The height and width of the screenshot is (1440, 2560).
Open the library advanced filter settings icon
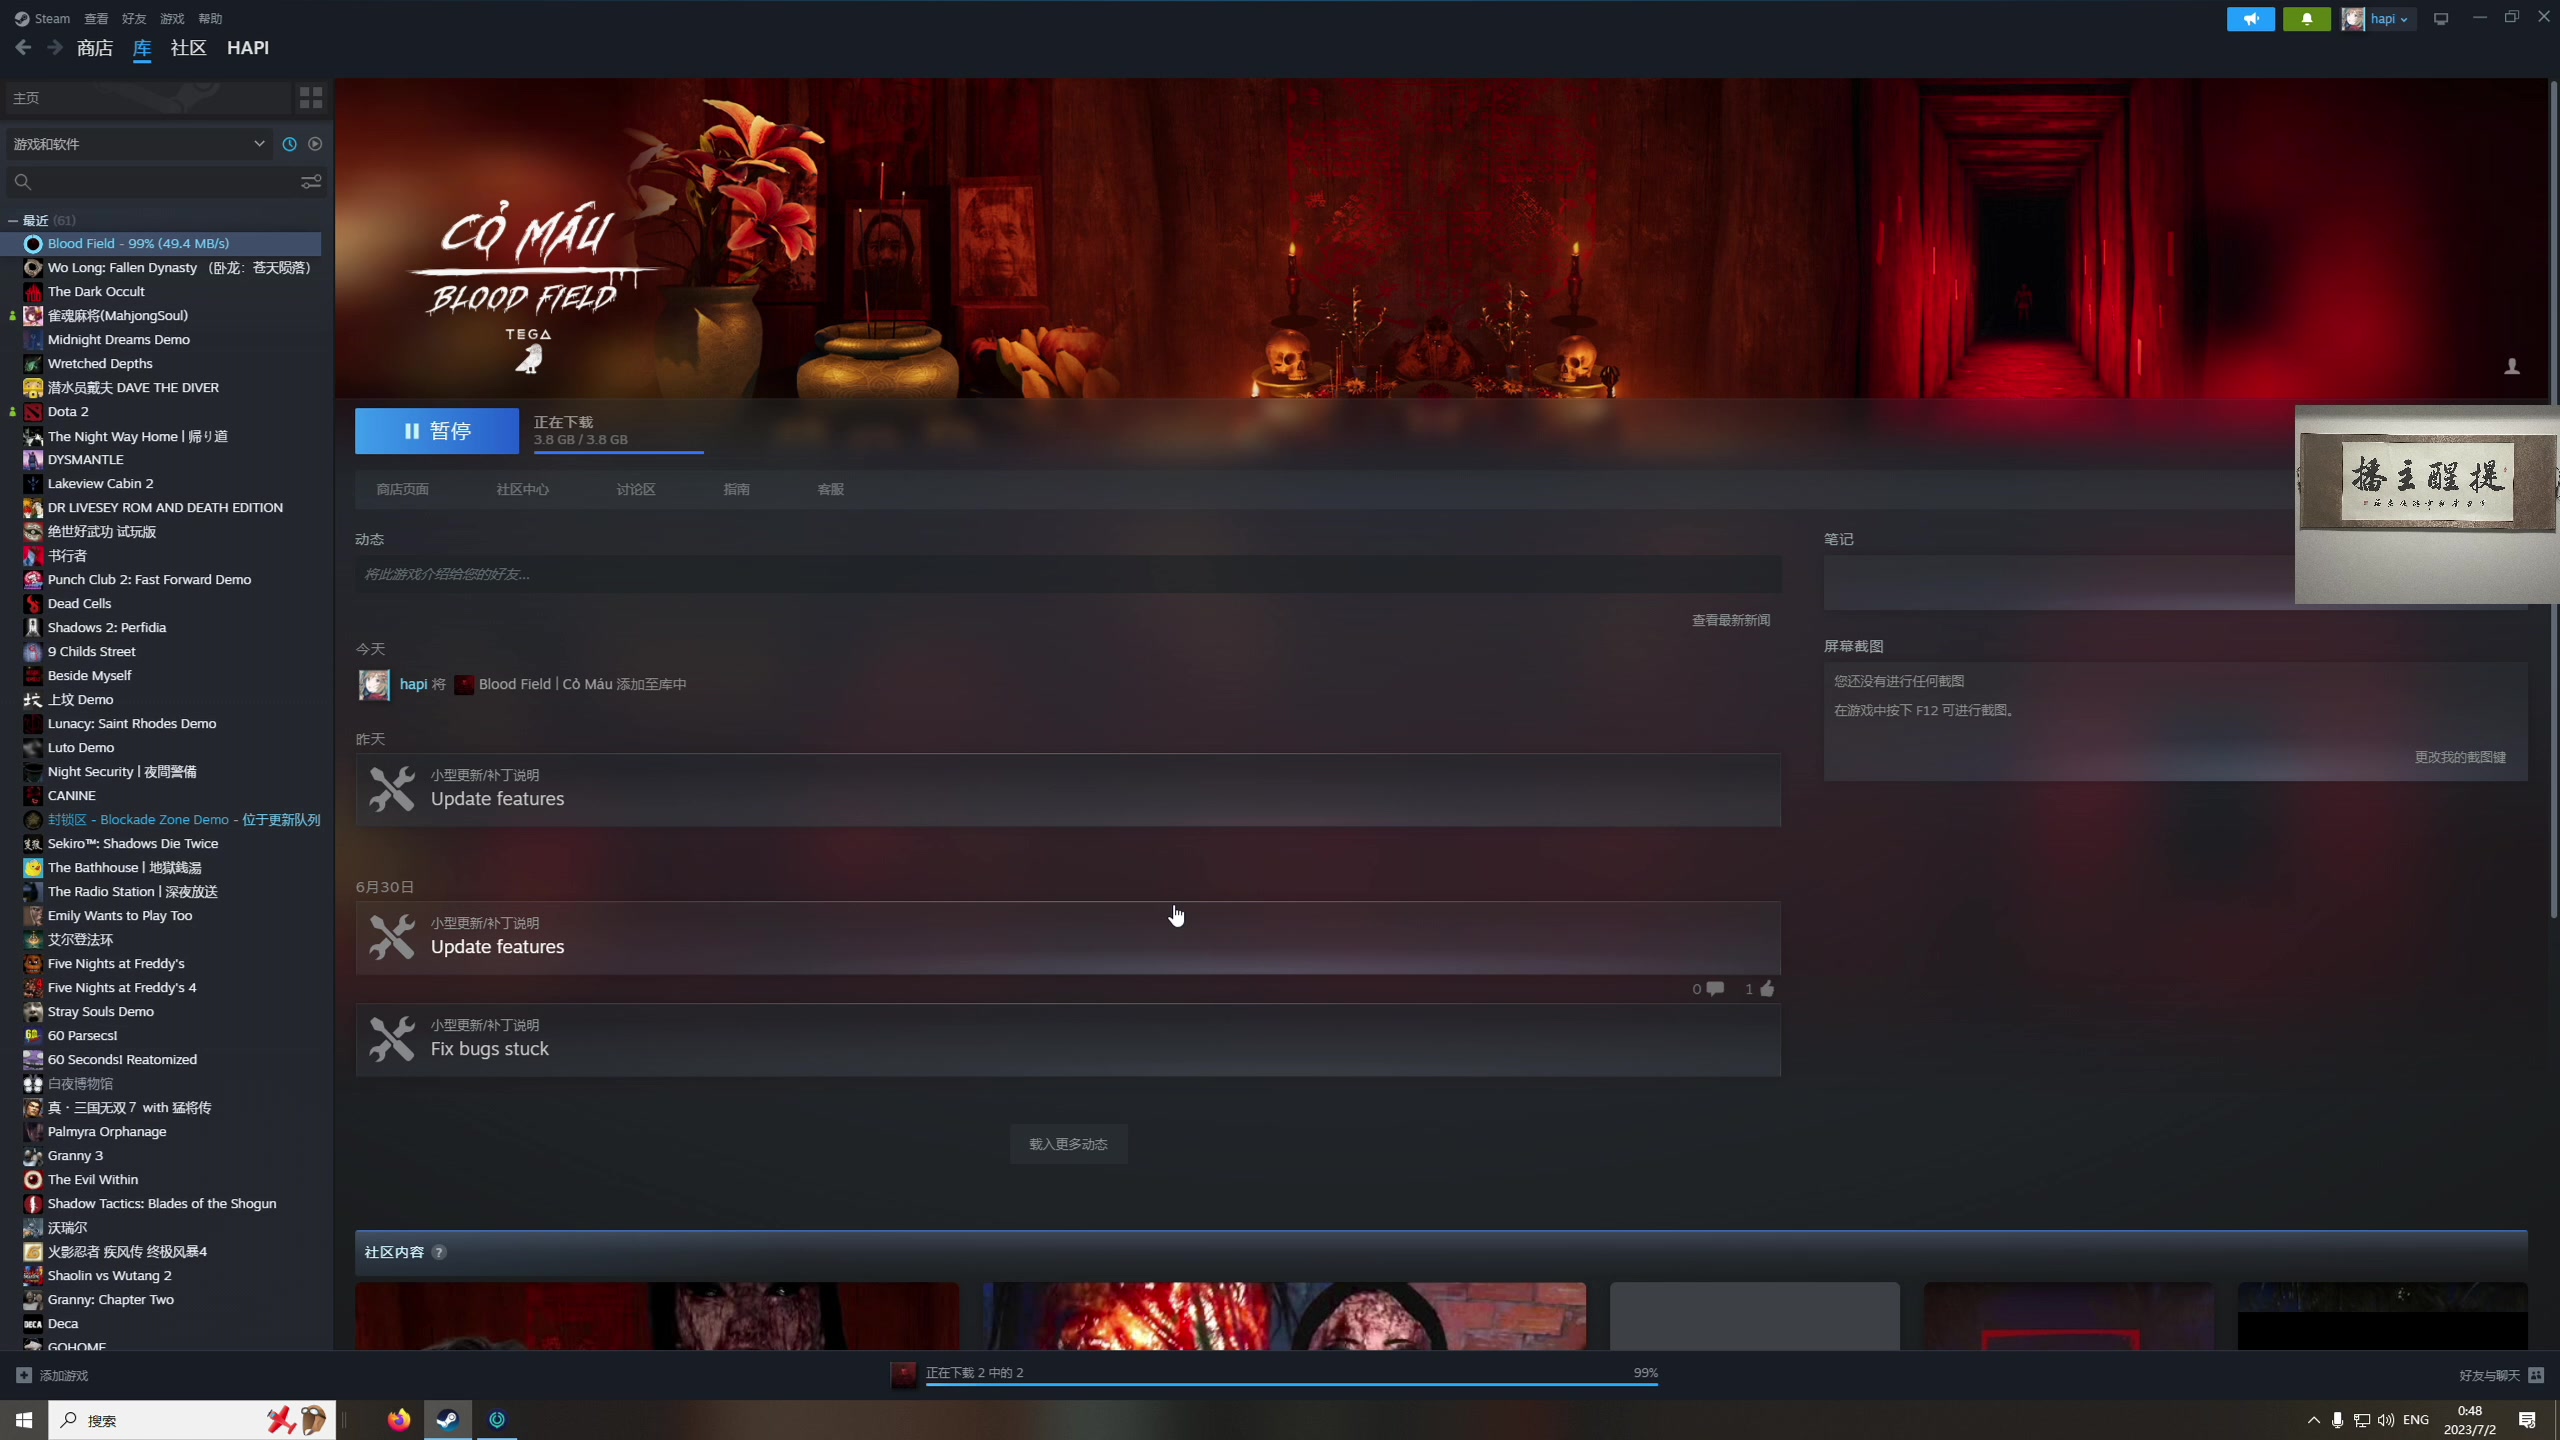pyautogui.click(x=311, y=182)
